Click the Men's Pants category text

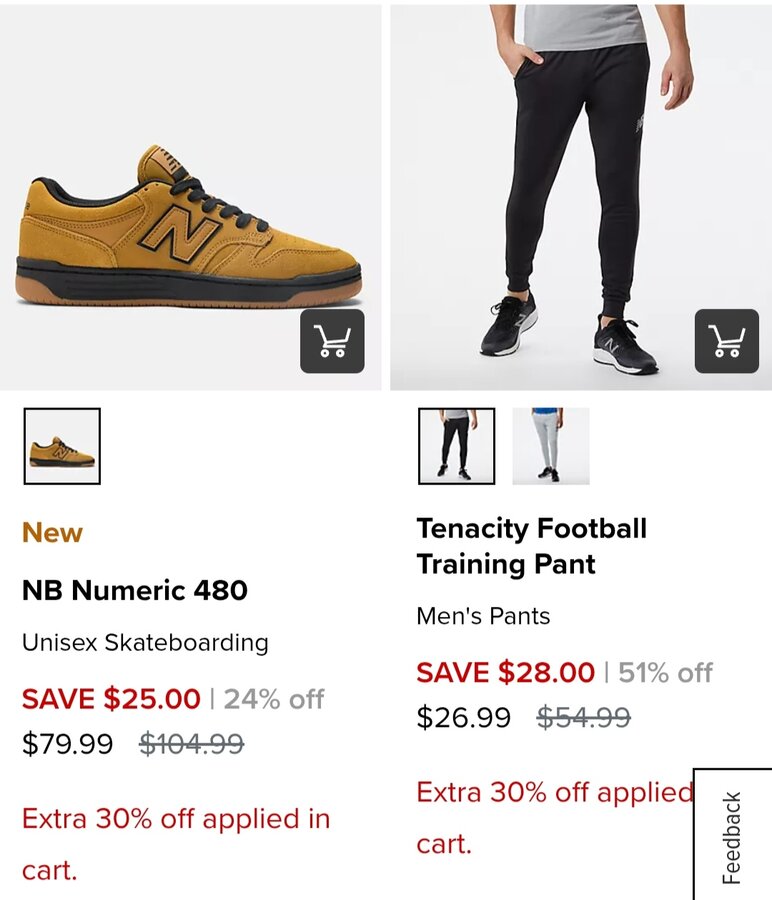point(483,616)
